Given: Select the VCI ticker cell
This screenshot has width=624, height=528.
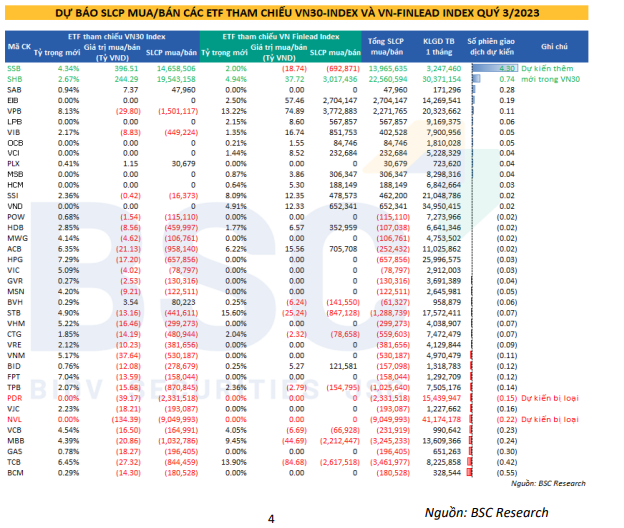Looking at the screenshot, I should (x=13, y=153).
